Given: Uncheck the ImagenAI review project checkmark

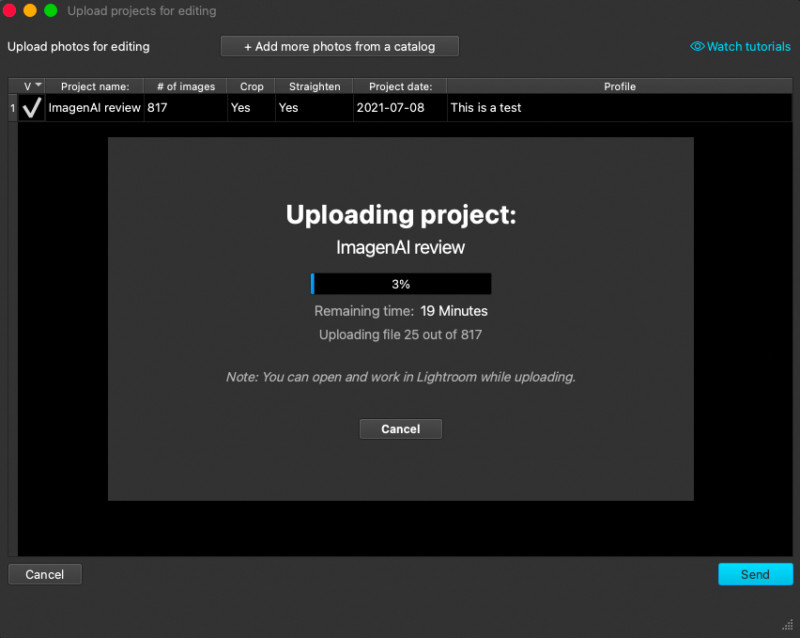Looking at the screenshot, I should [32, 108].
